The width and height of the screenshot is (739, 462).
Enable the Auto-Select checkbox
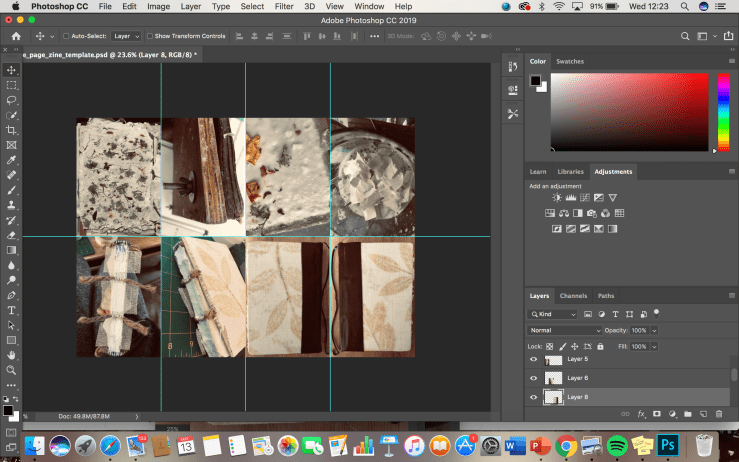65,36
